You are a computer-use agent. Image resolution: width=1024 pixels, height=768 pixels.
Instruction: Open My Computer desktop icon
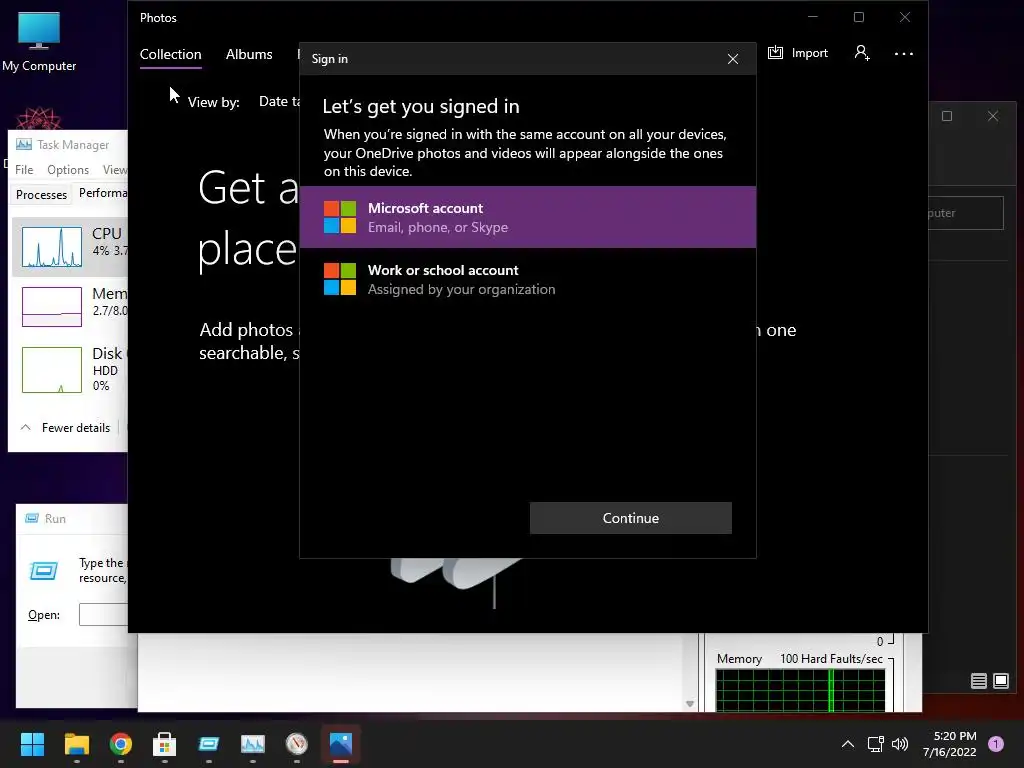click(39, 41)
